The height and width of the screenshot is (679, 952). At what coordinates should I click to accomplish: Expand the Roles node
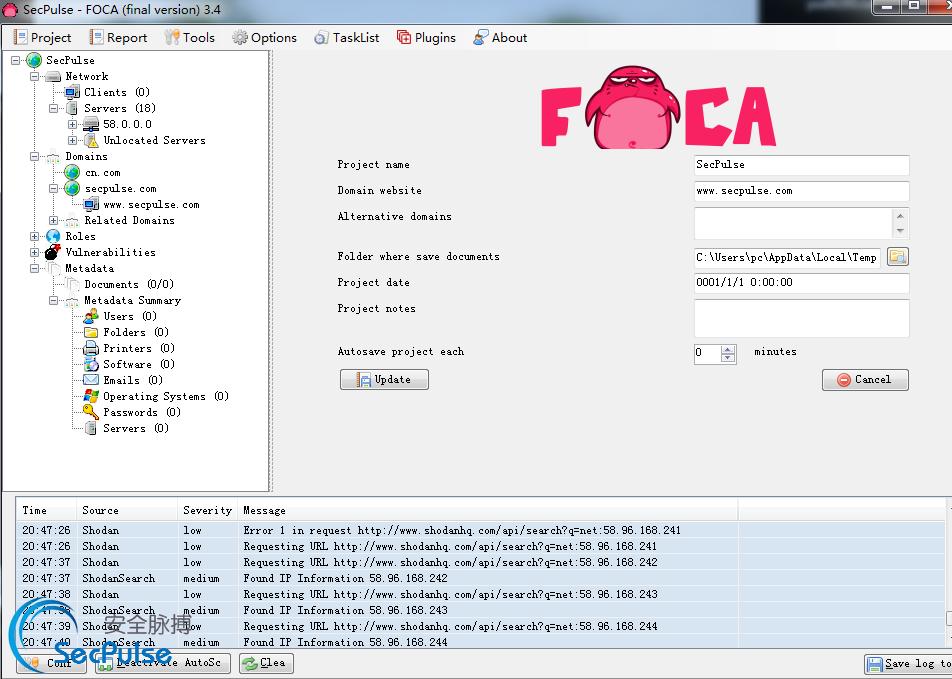35,236
